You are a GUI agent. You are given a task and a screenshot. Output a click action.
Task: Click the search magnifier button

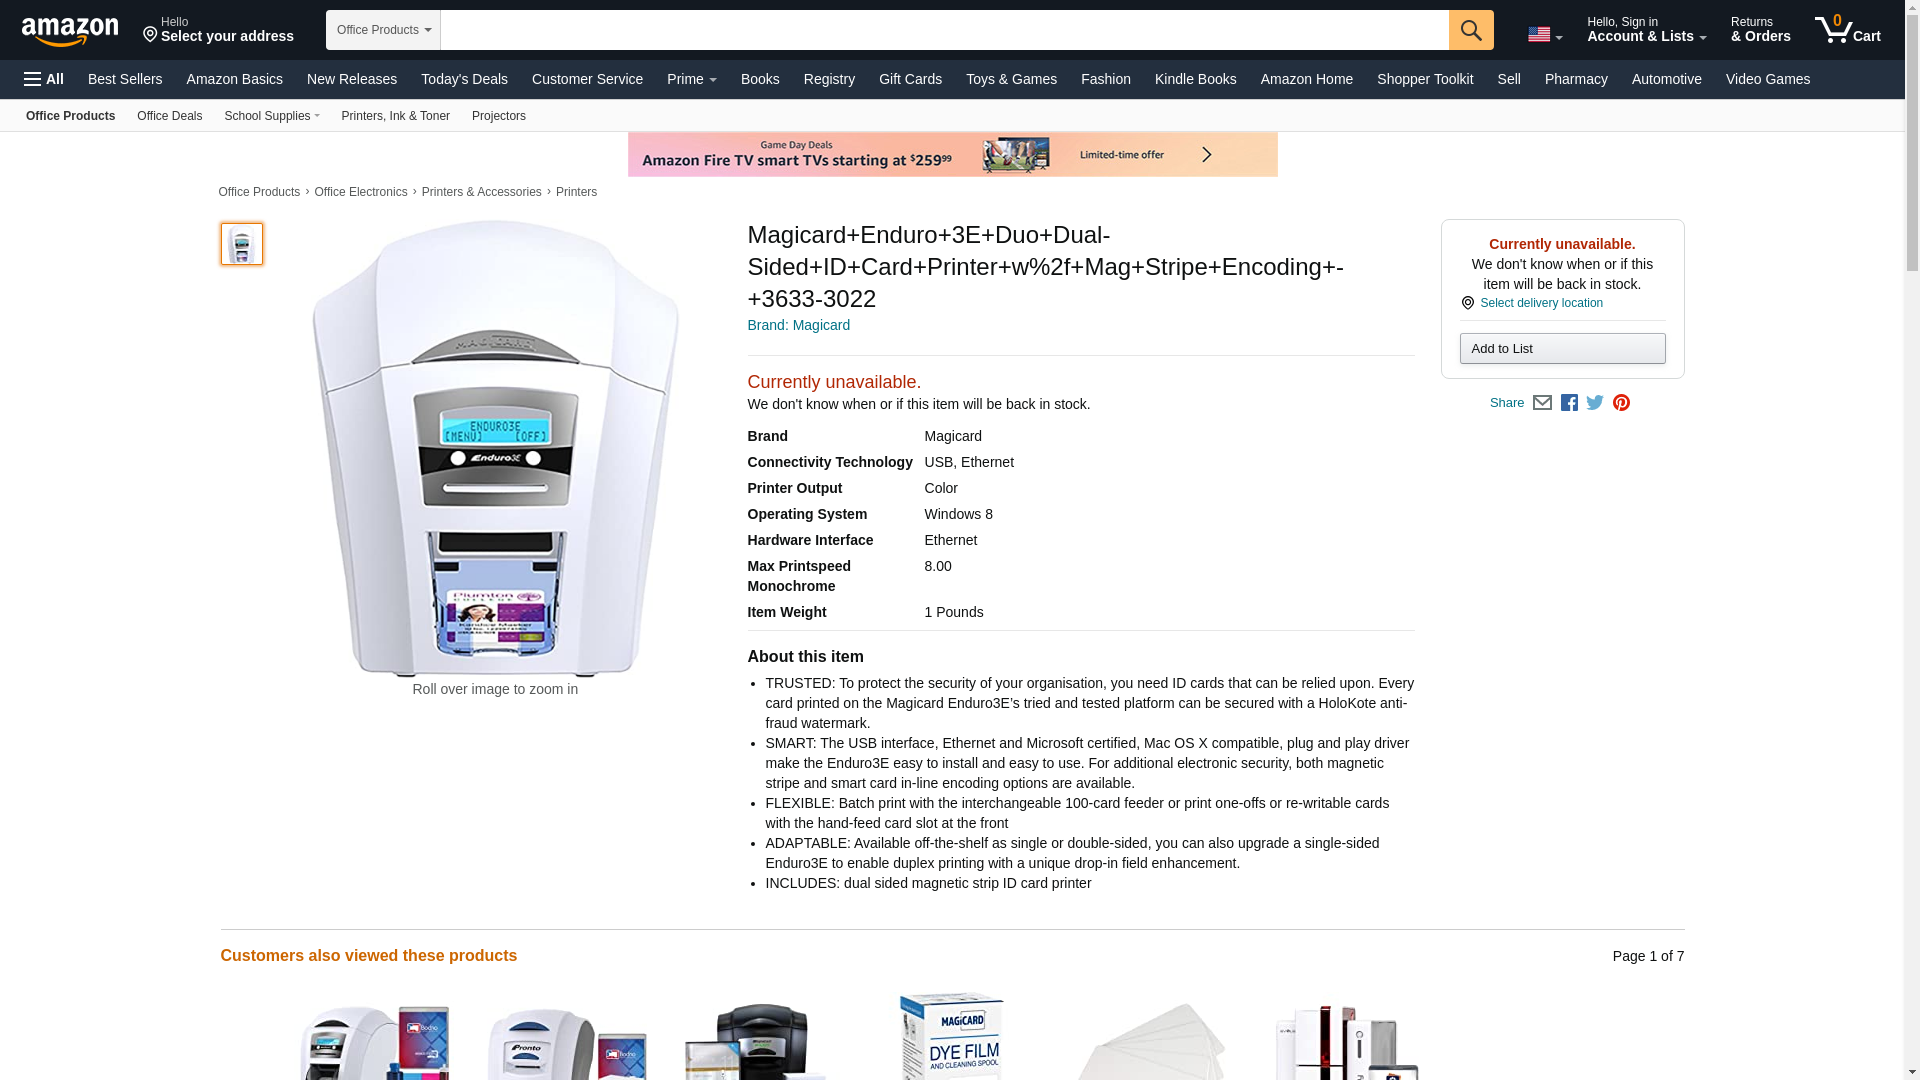1470,30
